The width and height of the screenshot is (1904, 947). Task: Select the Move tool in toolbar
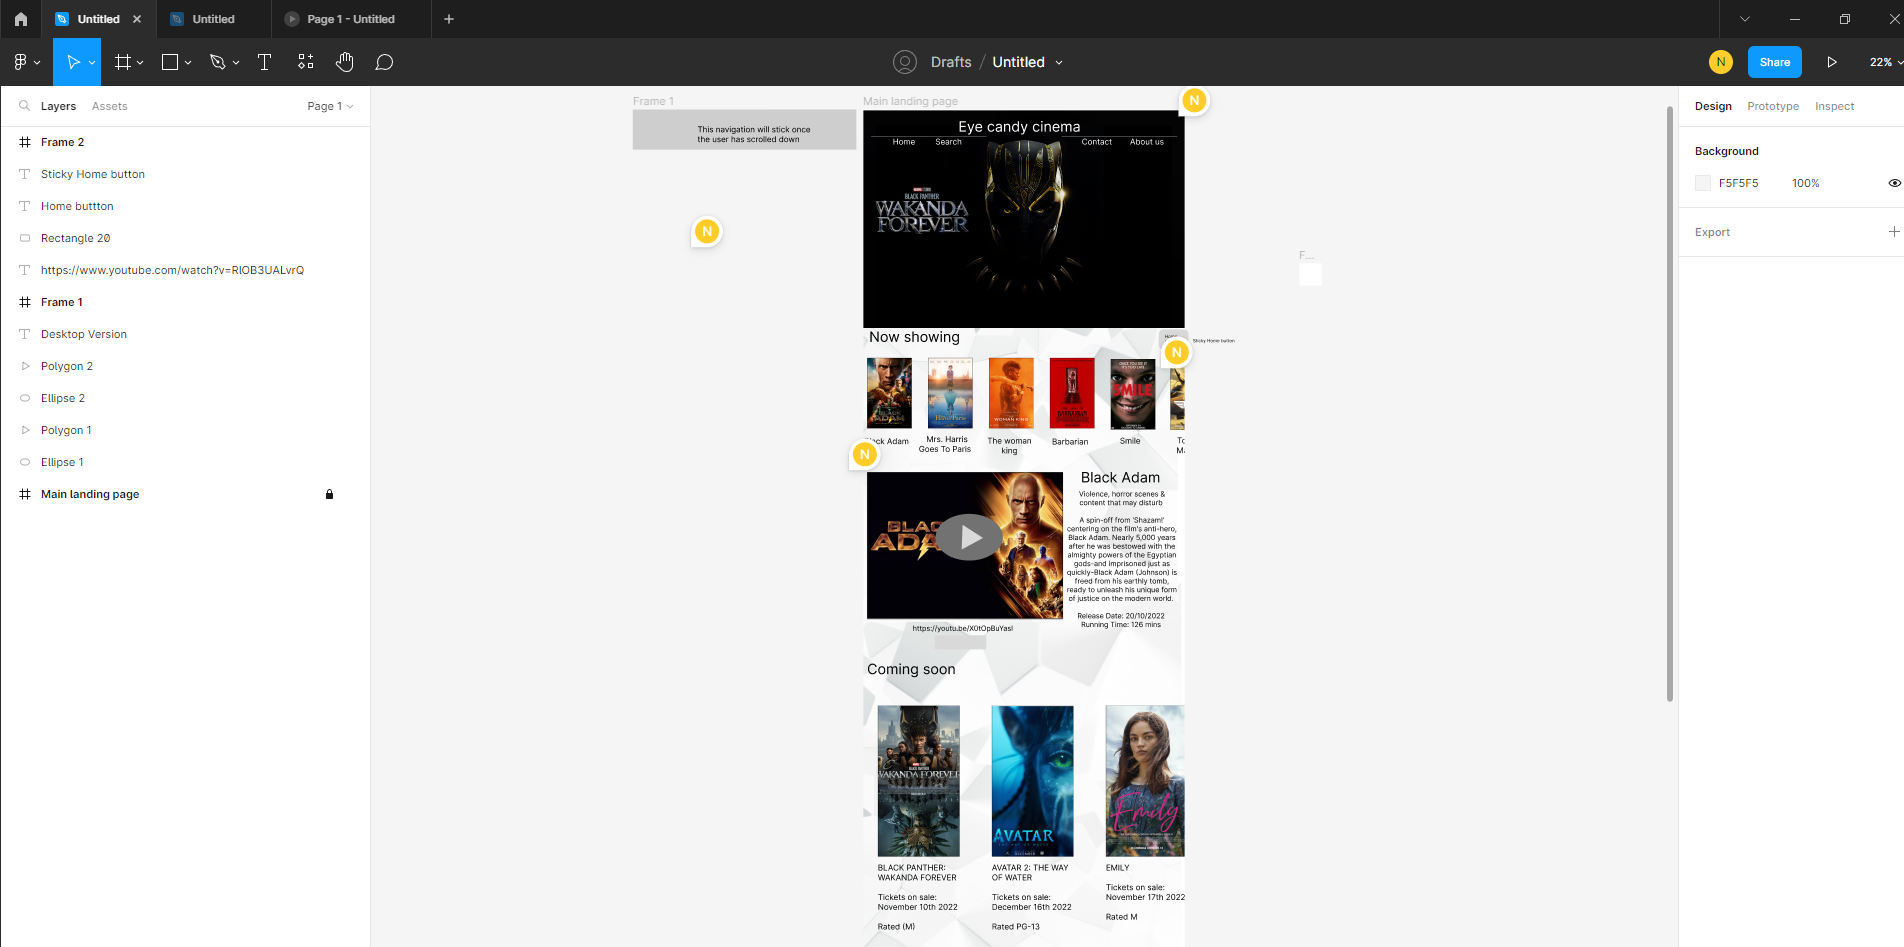coord(72,62)
